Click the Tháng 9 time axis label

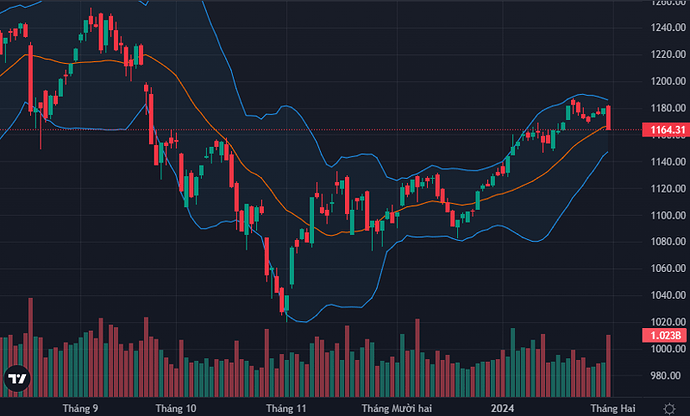pyautogui.click(x=80, y=408)
